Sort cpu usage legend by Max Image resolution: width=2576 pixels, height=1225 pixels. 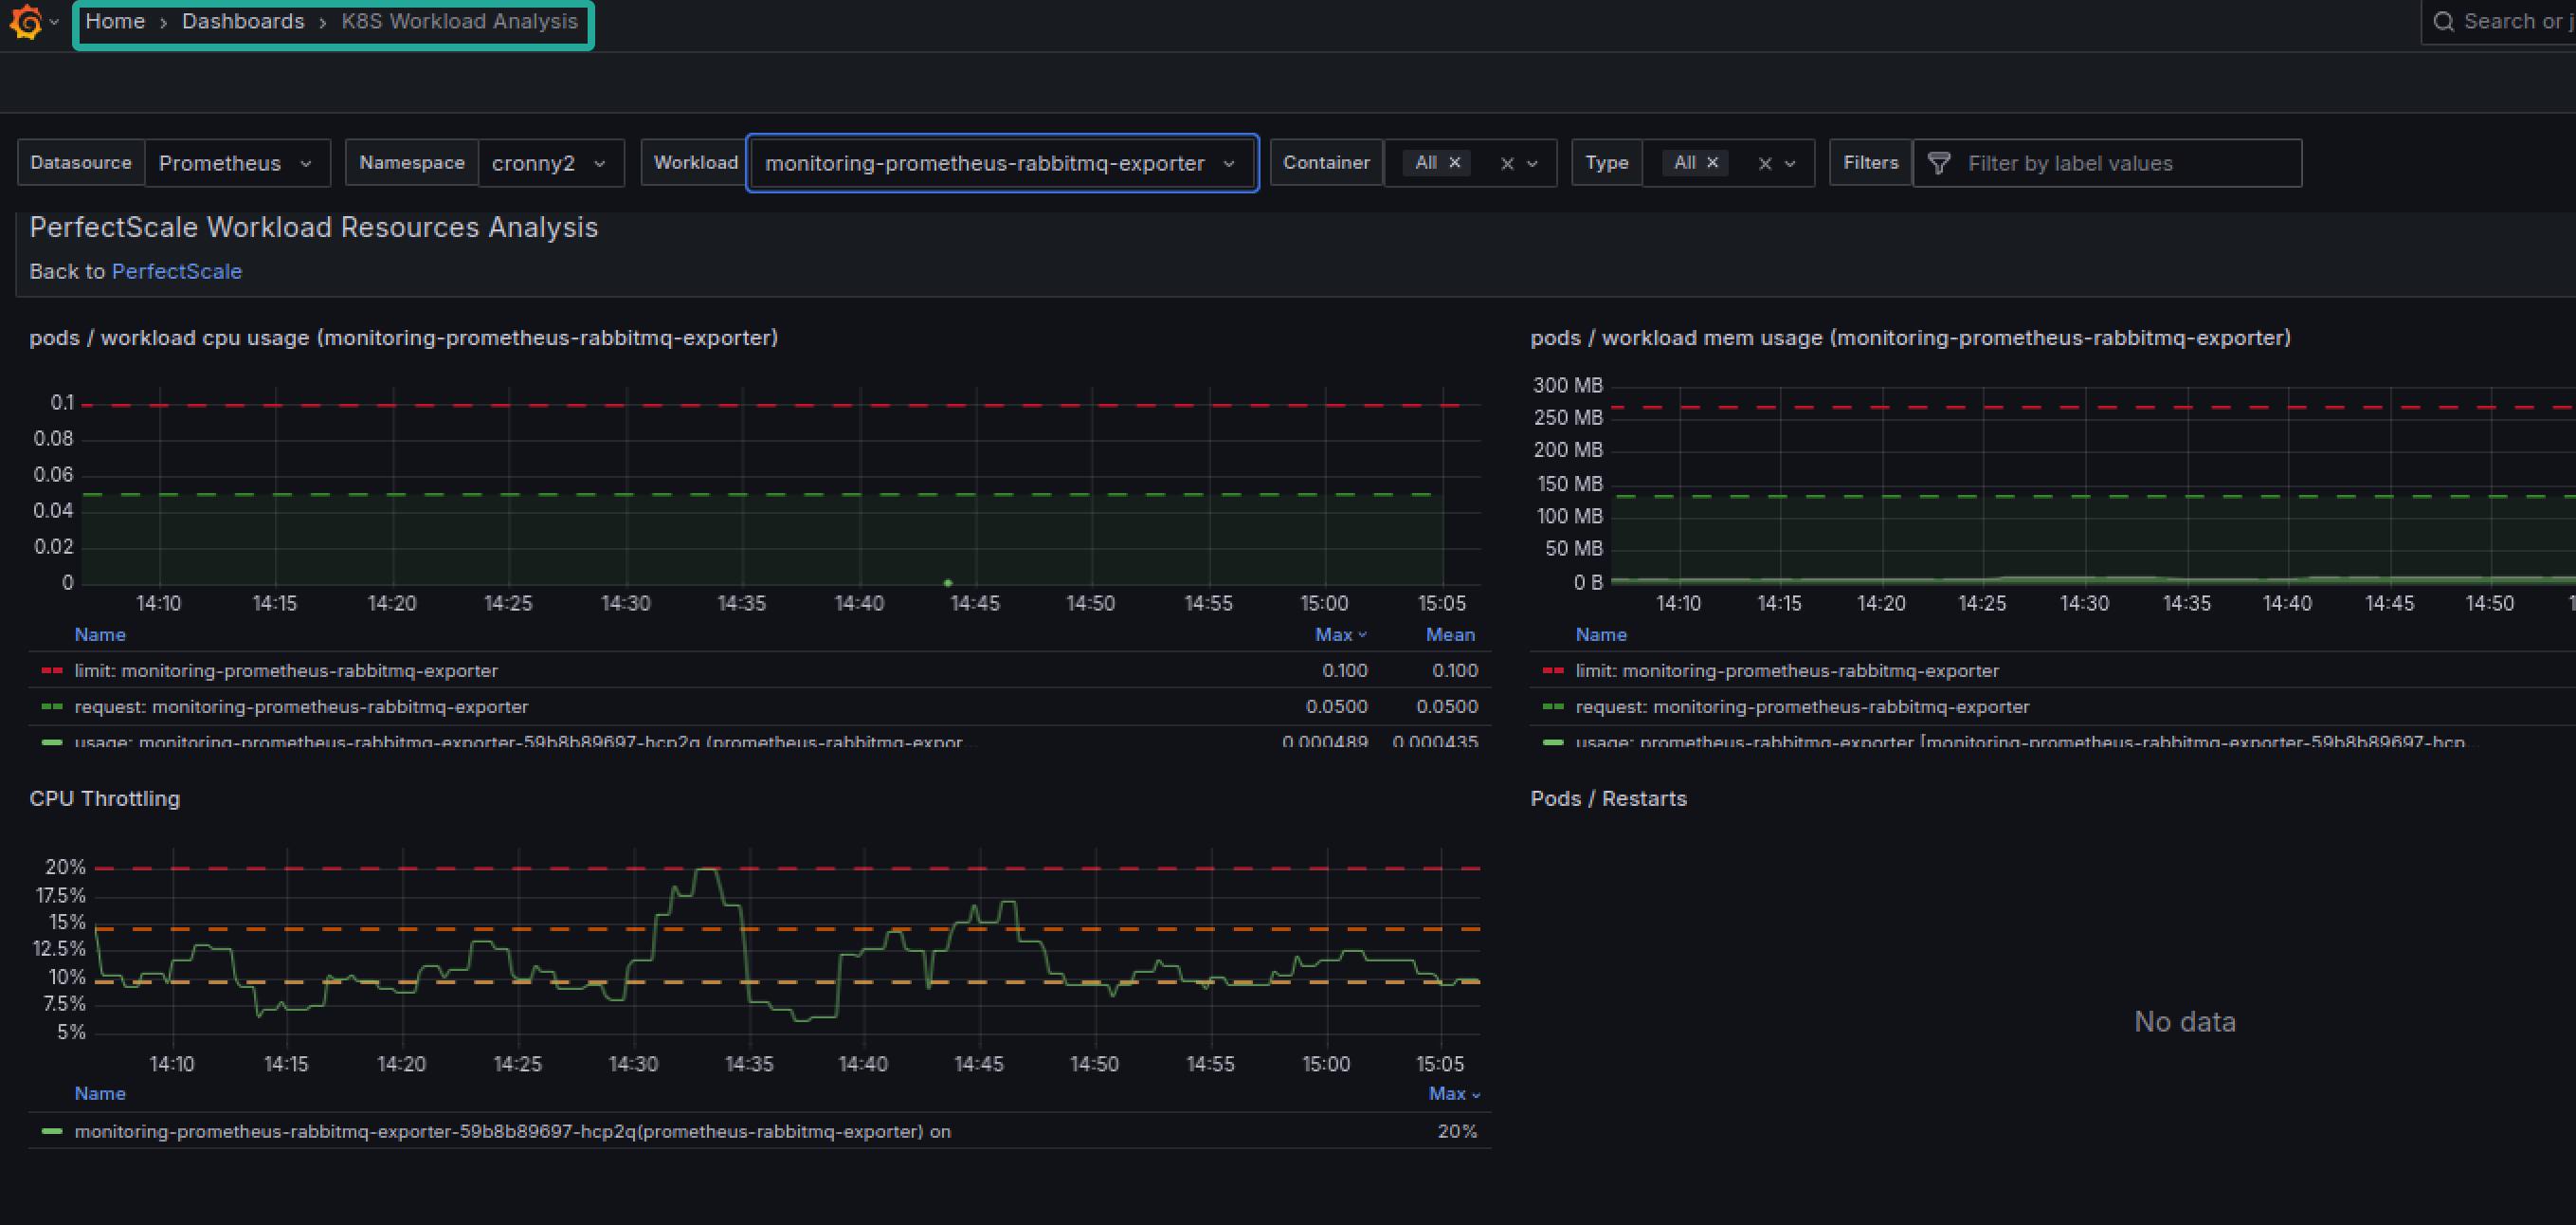(1333, 635)
